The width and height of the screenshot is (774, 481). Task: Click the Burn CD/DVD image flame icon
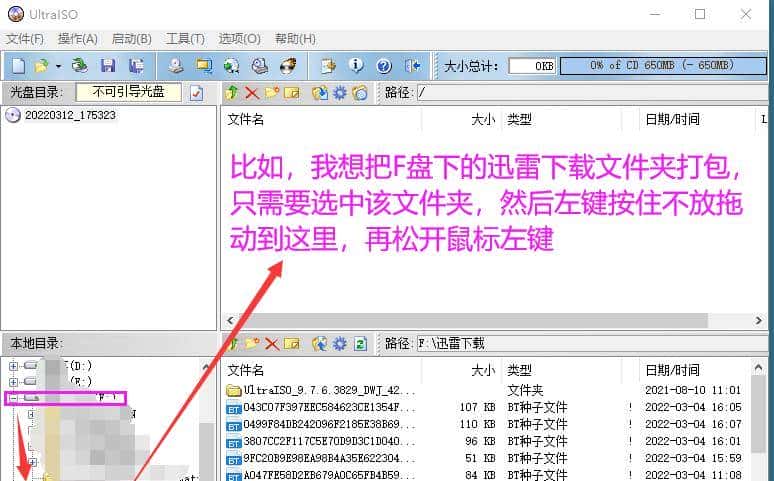288,66
